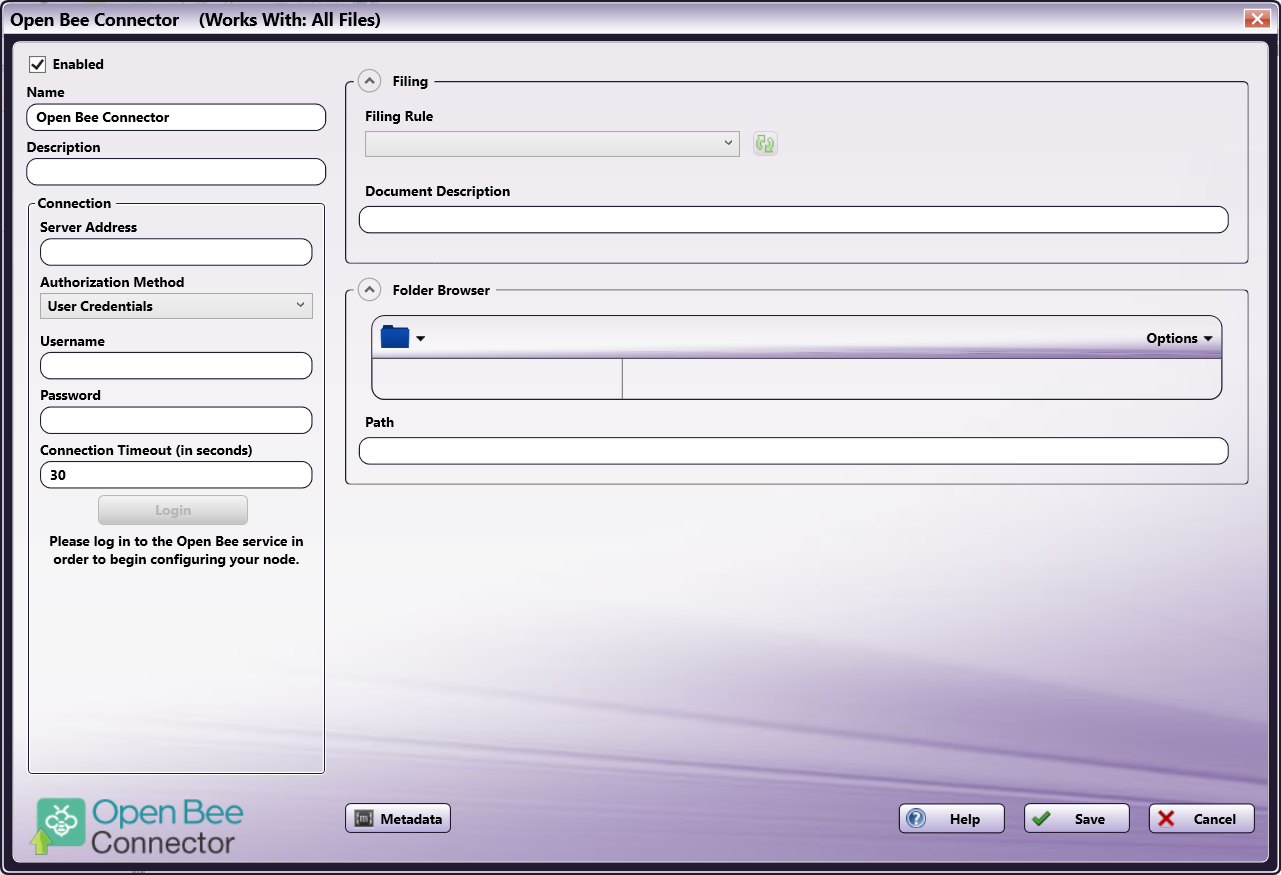Save the connector configuration
Image resolution: width=1281 pixels, height=875 pixels.
(x=1076, y=819)
